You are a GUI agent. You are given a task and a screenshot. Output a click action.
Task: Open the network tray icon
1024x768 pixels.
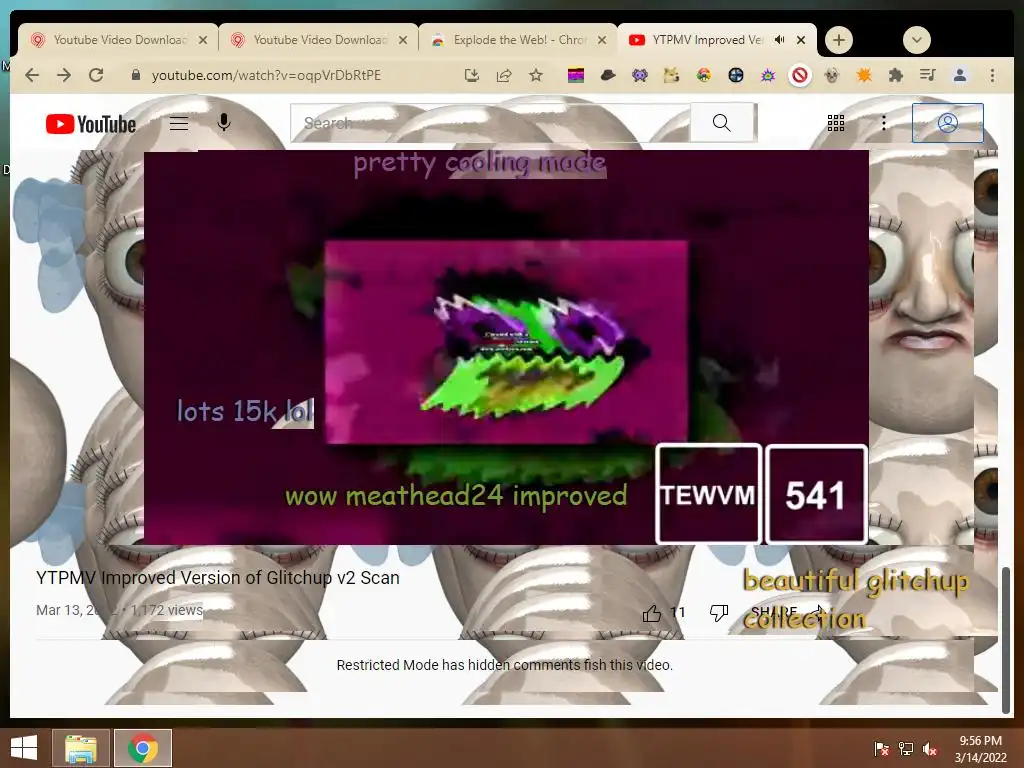906,748
